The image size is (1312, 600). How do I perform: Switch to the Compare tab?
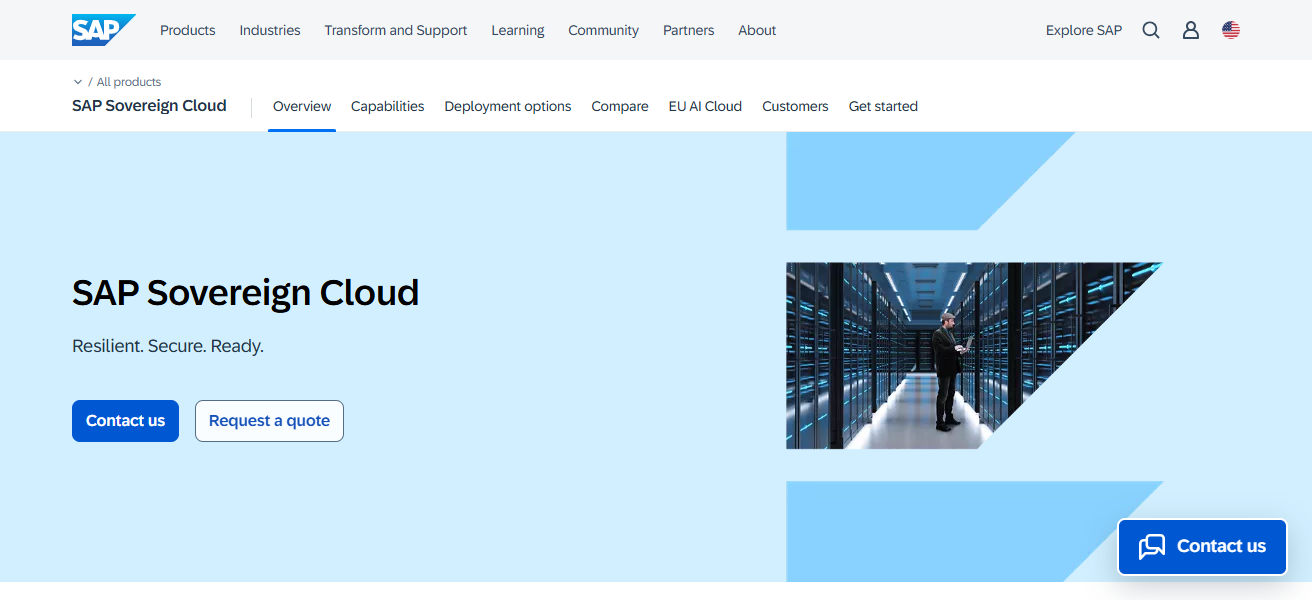(x=619, y=106)
